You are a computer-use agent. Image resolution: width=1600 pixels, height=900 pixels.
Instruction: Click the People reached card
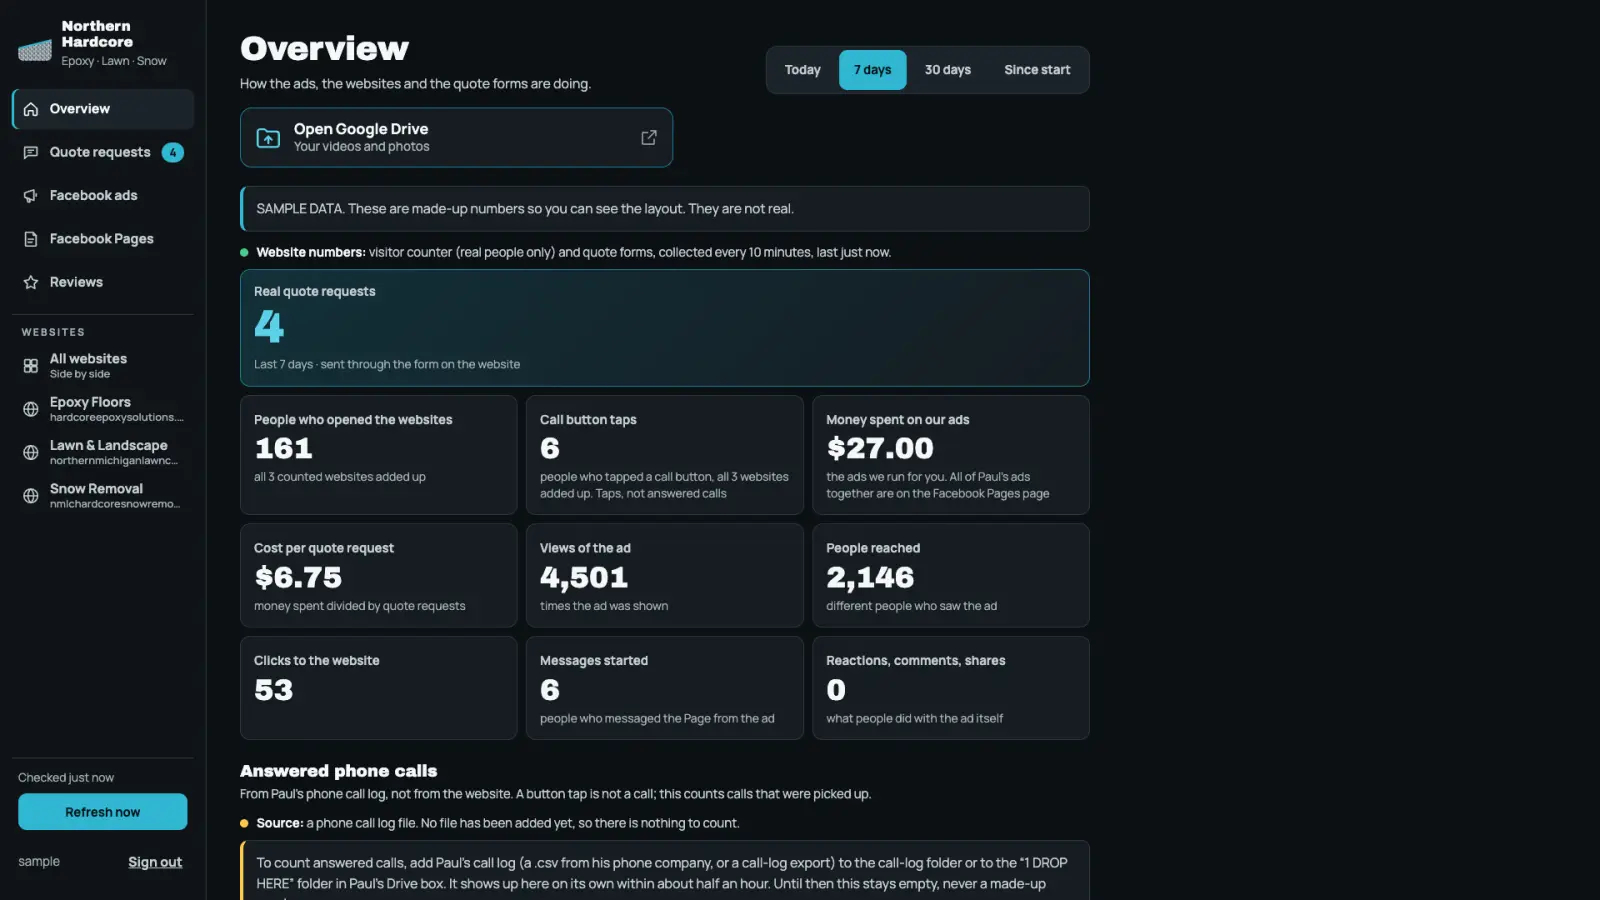[x=951, y=576]
